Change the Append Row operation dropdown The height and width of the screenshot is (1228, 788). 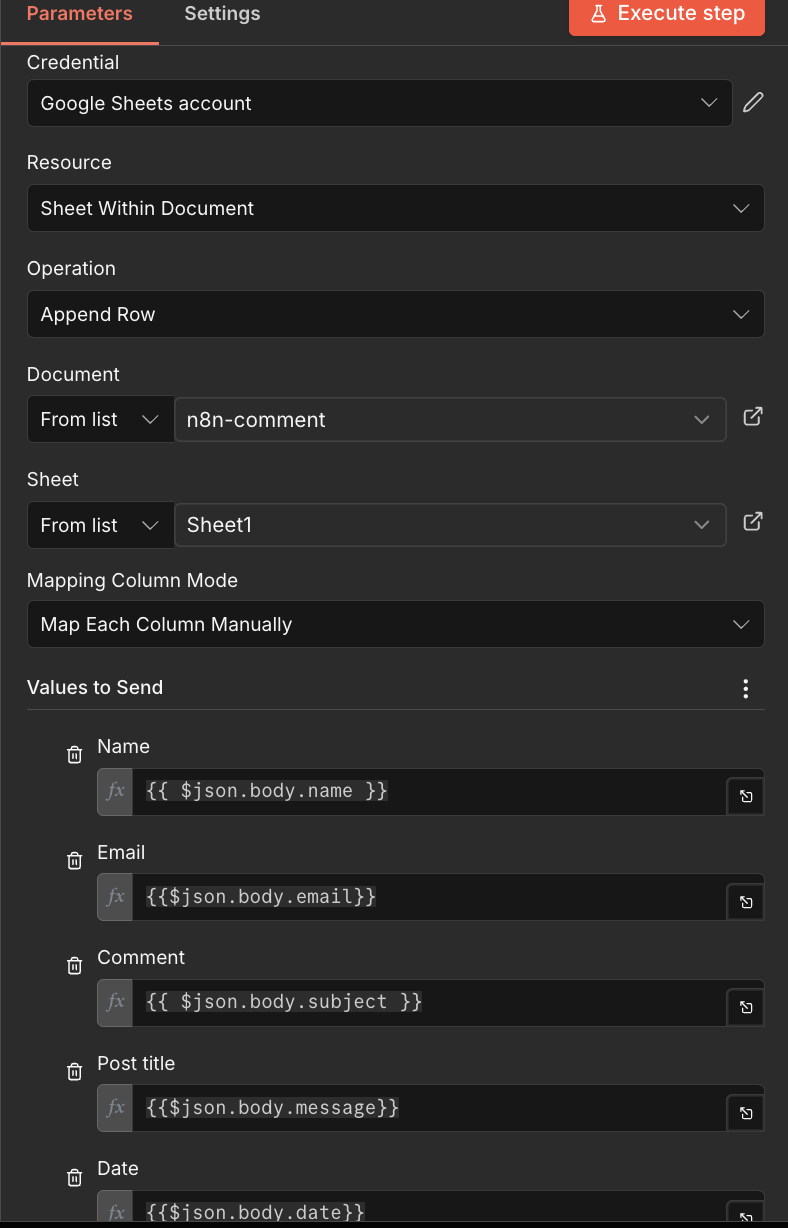(x=395, y=314)
